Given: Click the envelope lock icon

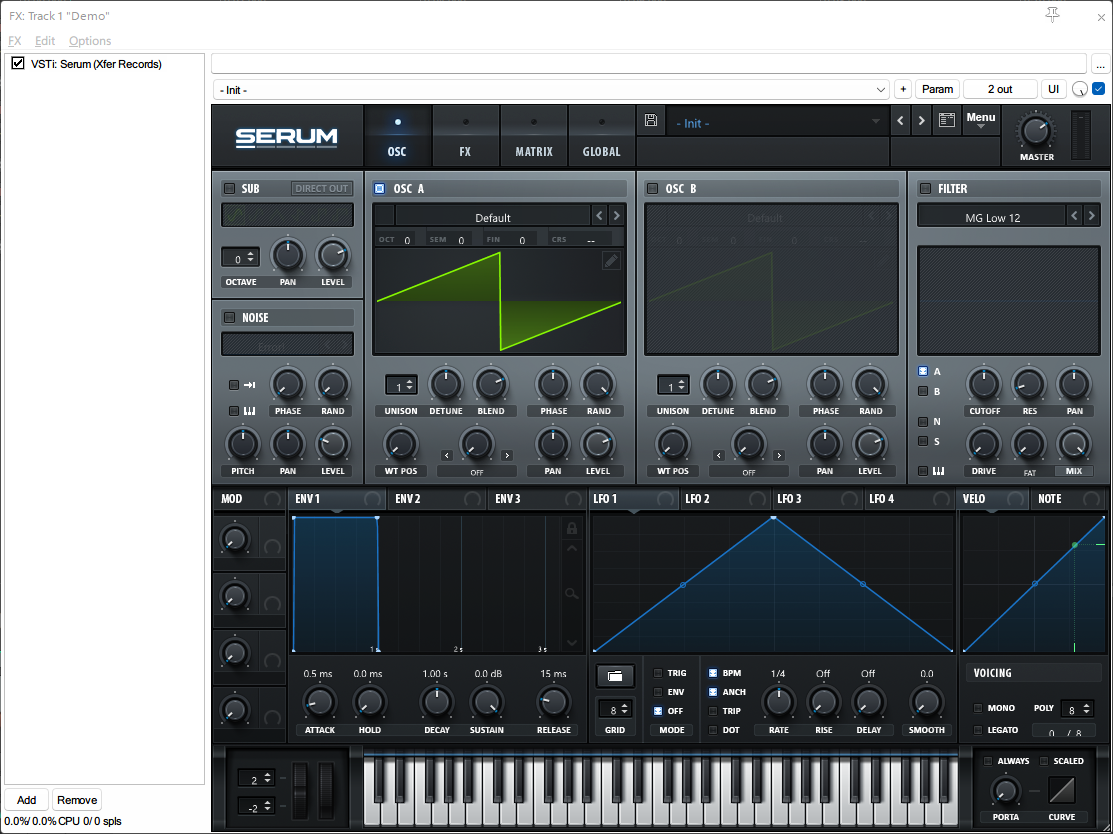Looking at the screenshot, I should (x=571, y=528).
